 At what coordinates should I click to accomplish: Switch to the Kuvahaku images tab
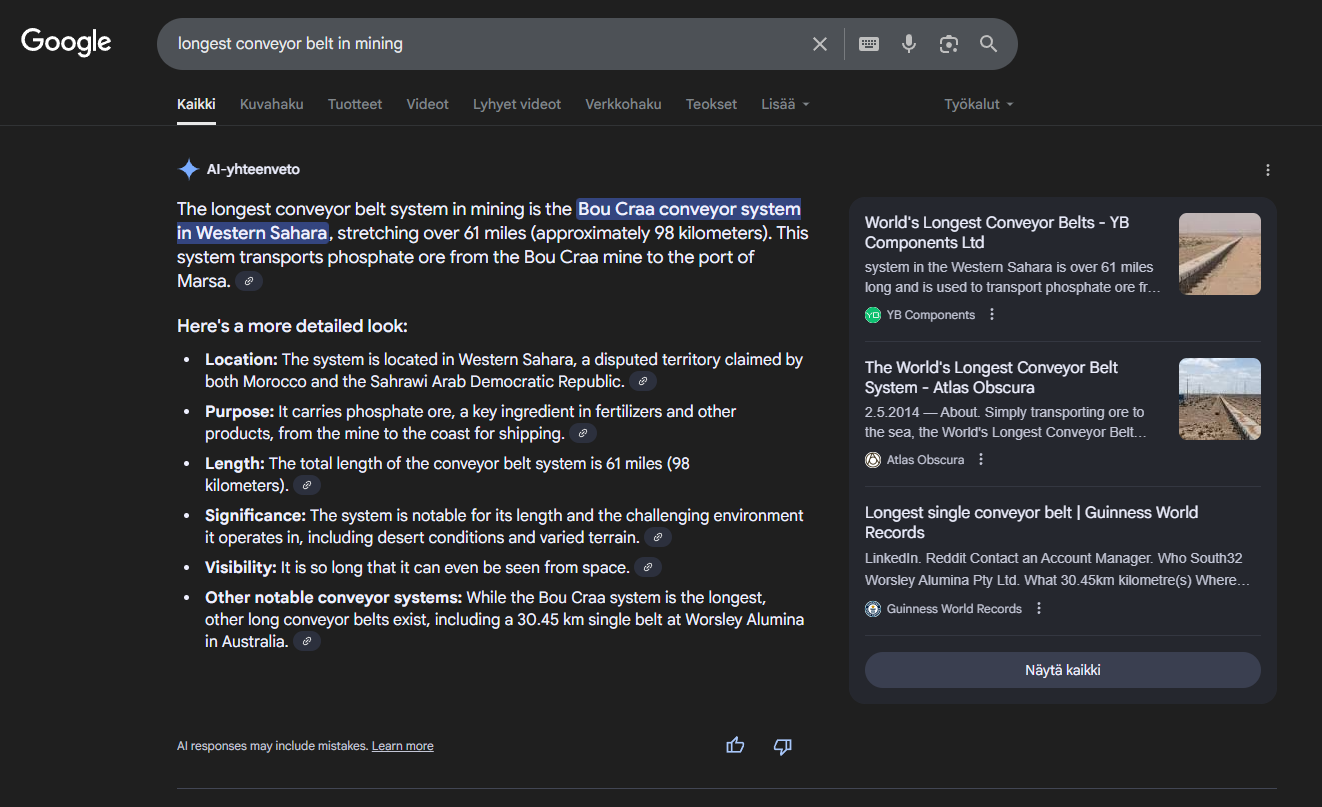click(x=271, y=104)
